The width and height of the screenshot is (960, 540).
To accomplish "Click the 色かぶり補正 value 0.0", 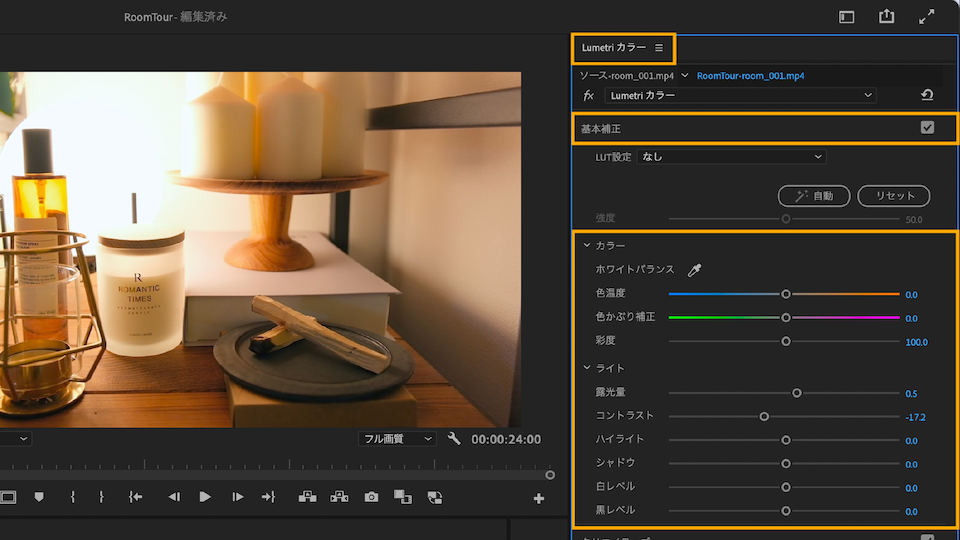I will tap(911, 318).
